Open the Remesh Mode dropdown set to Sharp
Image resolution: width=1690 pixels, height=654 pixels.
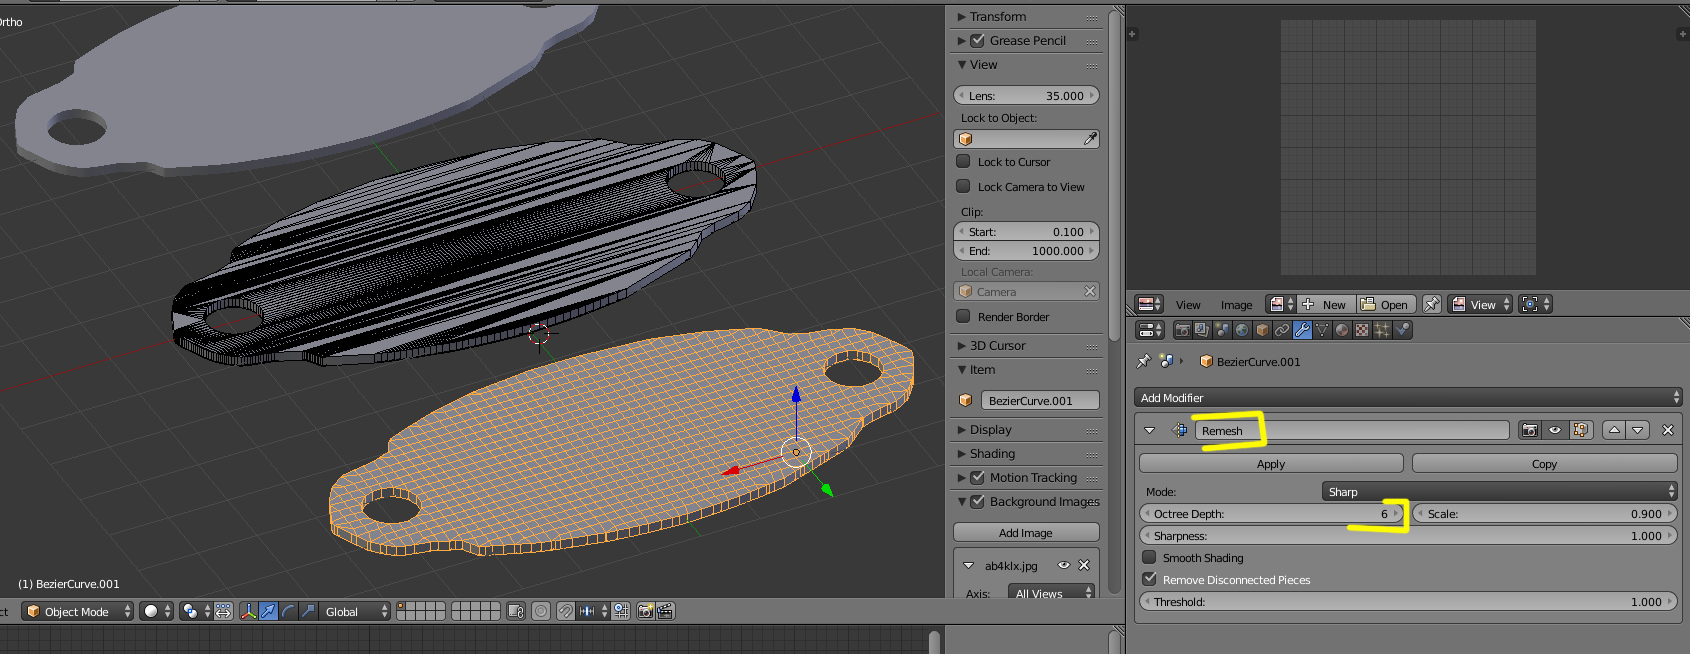[x=1499, y=492]
